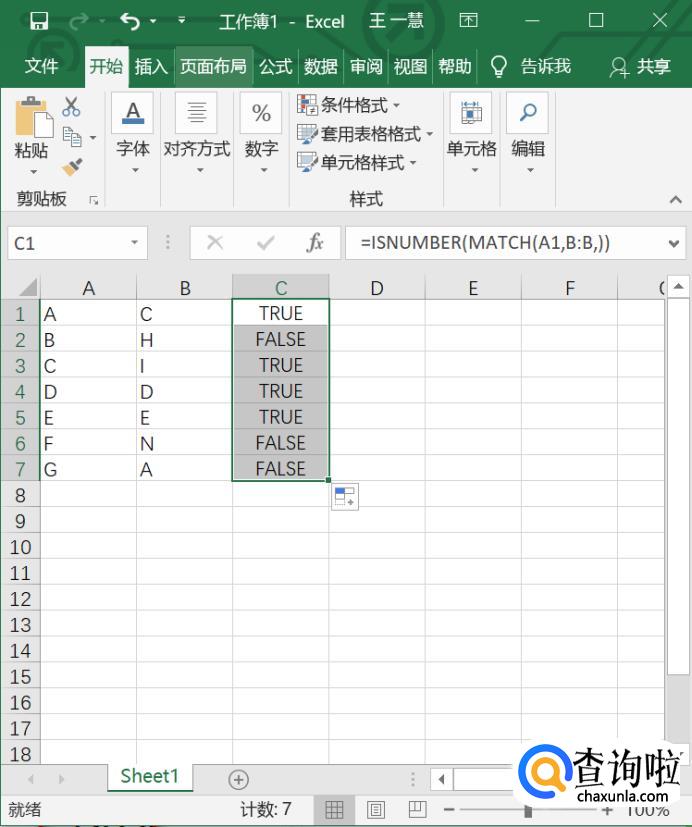This screenshot has width=692, height=827.
Task: Switch to the 帮助 ribbon tab
Action: pyautogui.click(x=455, y=66)
